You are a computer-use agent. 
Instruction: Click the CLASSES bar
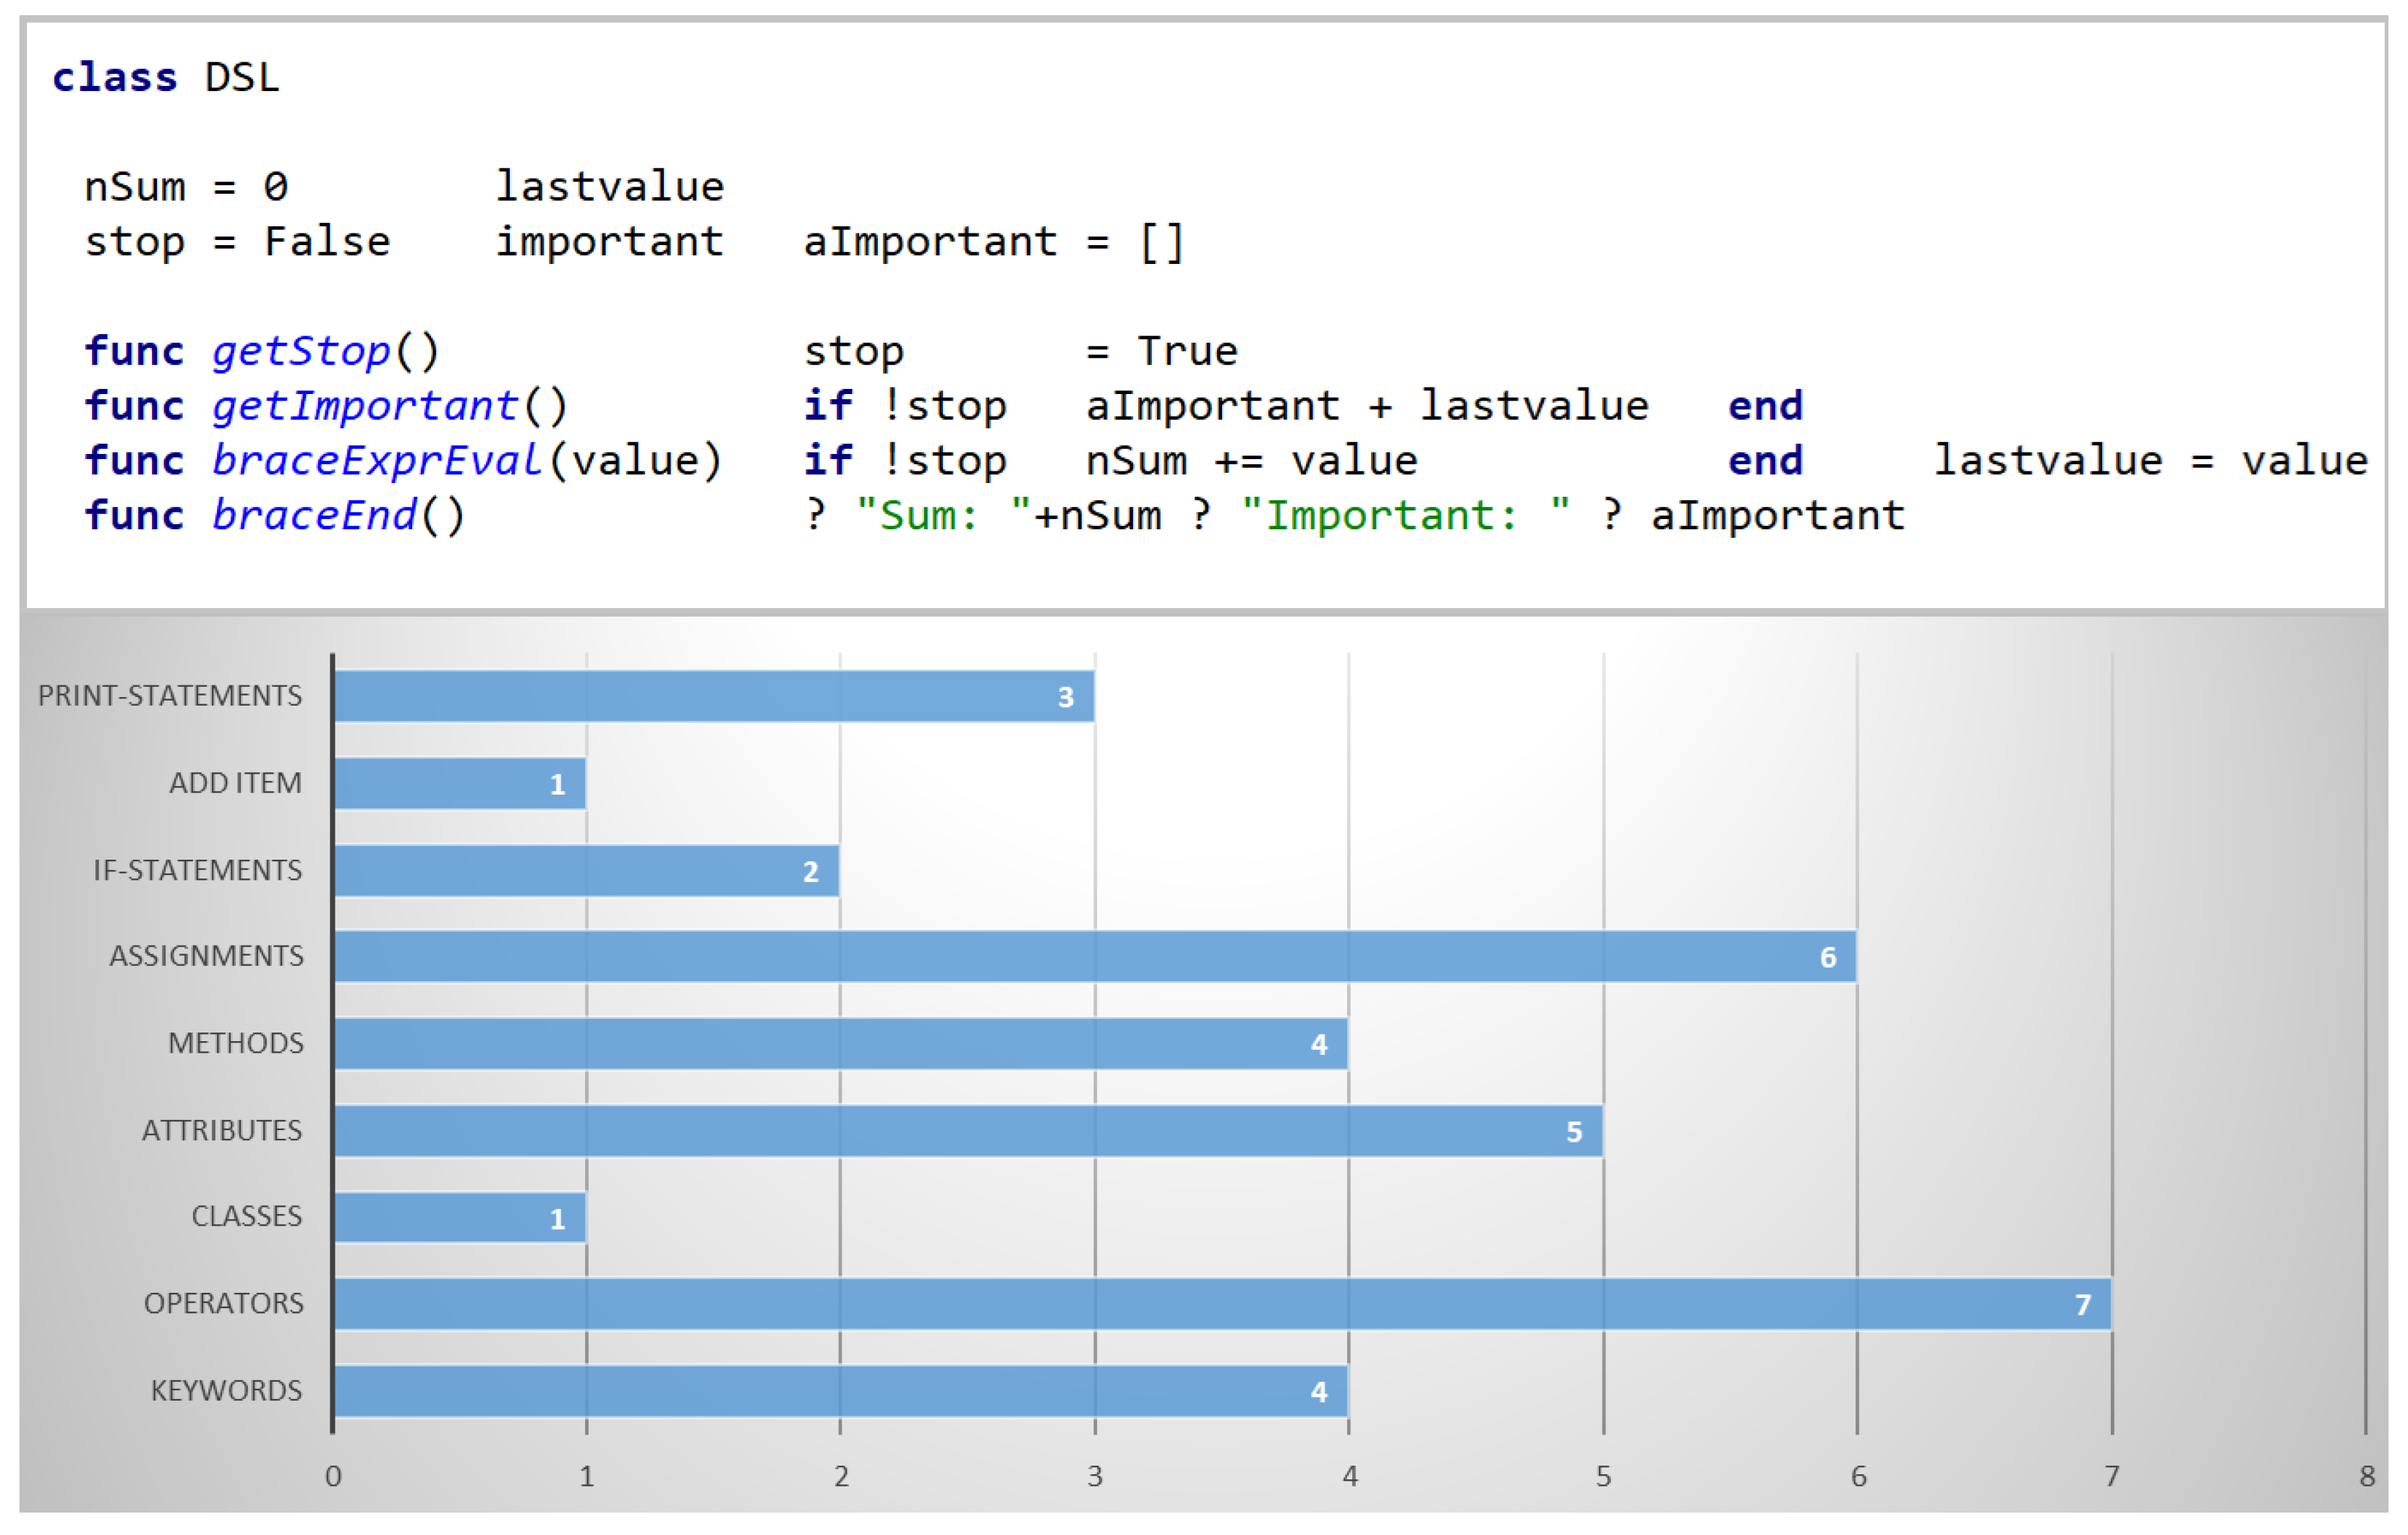(460, 1217)
